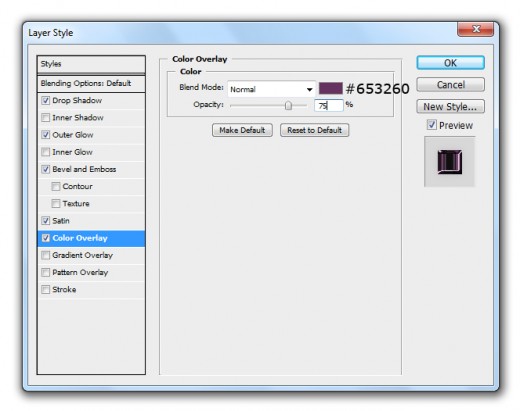Click the Make Default button
The height and width of the screenshot is (411, 520).
point(242,130)
